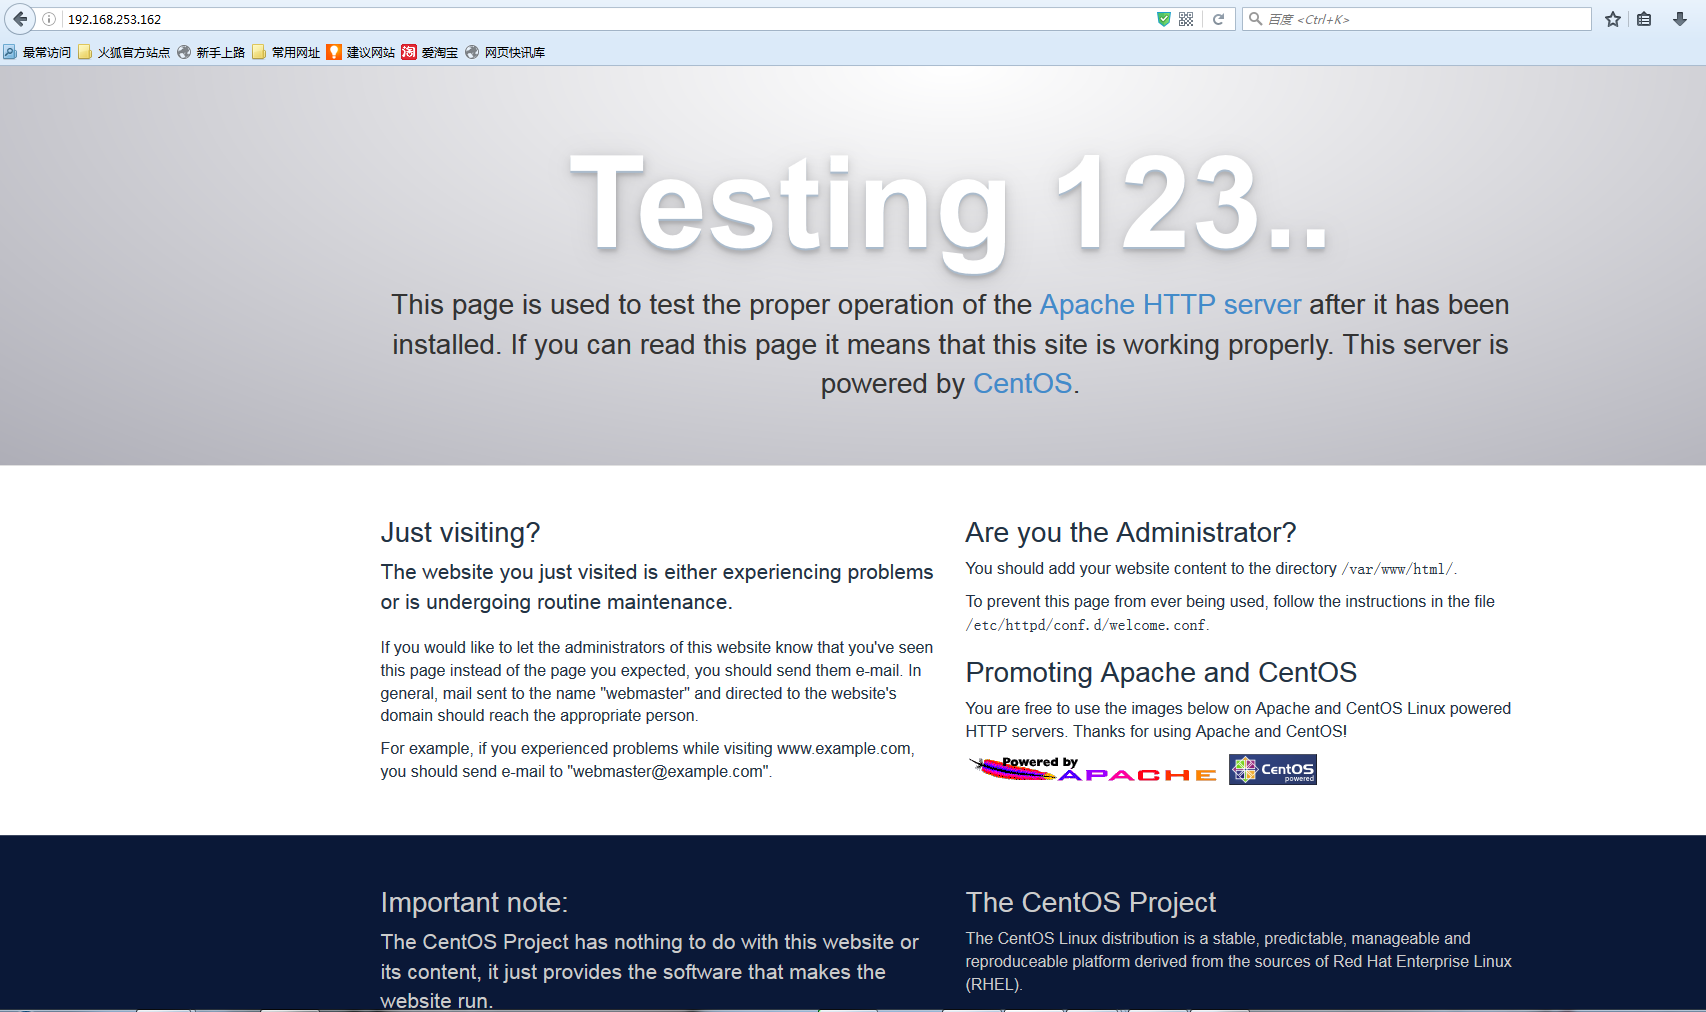Click the 'www.example.com' text
Screen dimensions: 1706x1012
tap(844, 748)
